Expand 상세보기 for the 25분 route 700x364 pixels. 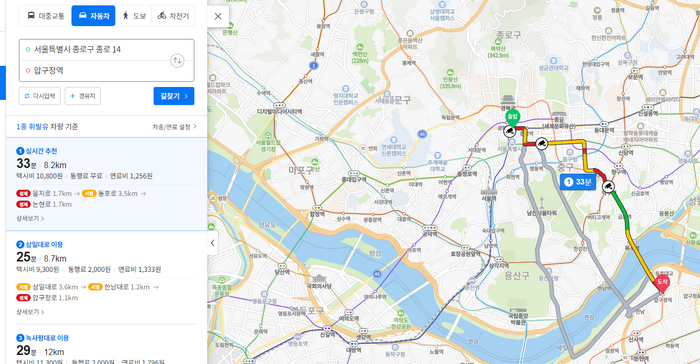pyautogui.click(x=30, y=312)
